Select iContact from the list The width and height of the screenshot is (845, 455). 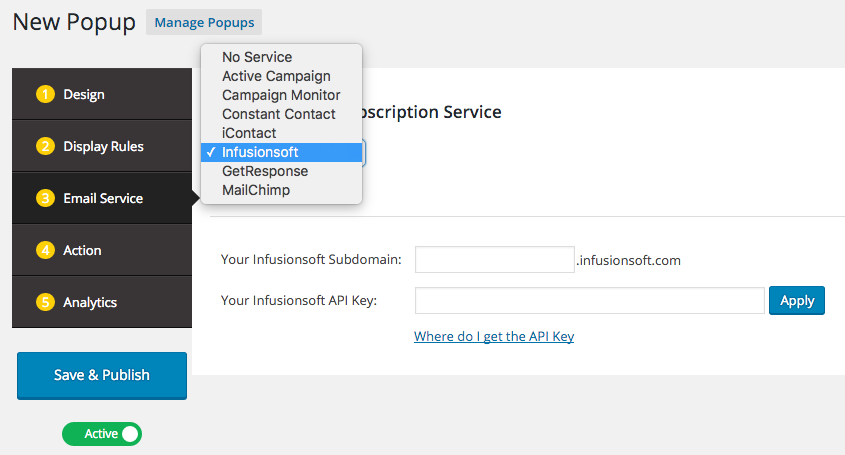[x=249, y=133]
